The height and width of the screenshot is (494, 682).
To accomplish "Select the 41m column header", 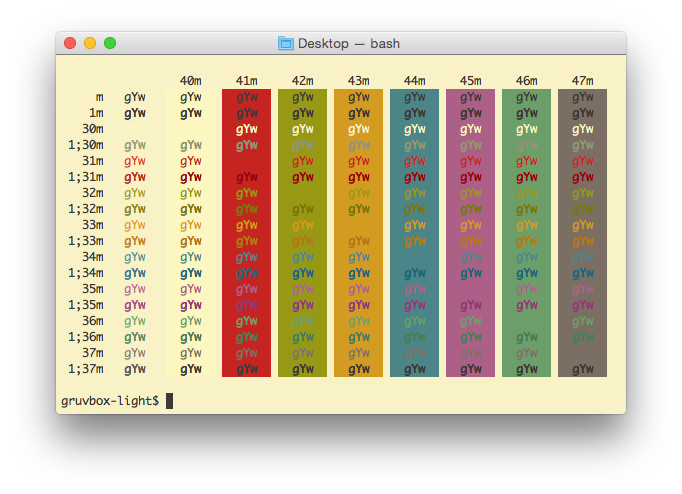I will point(247,81).
